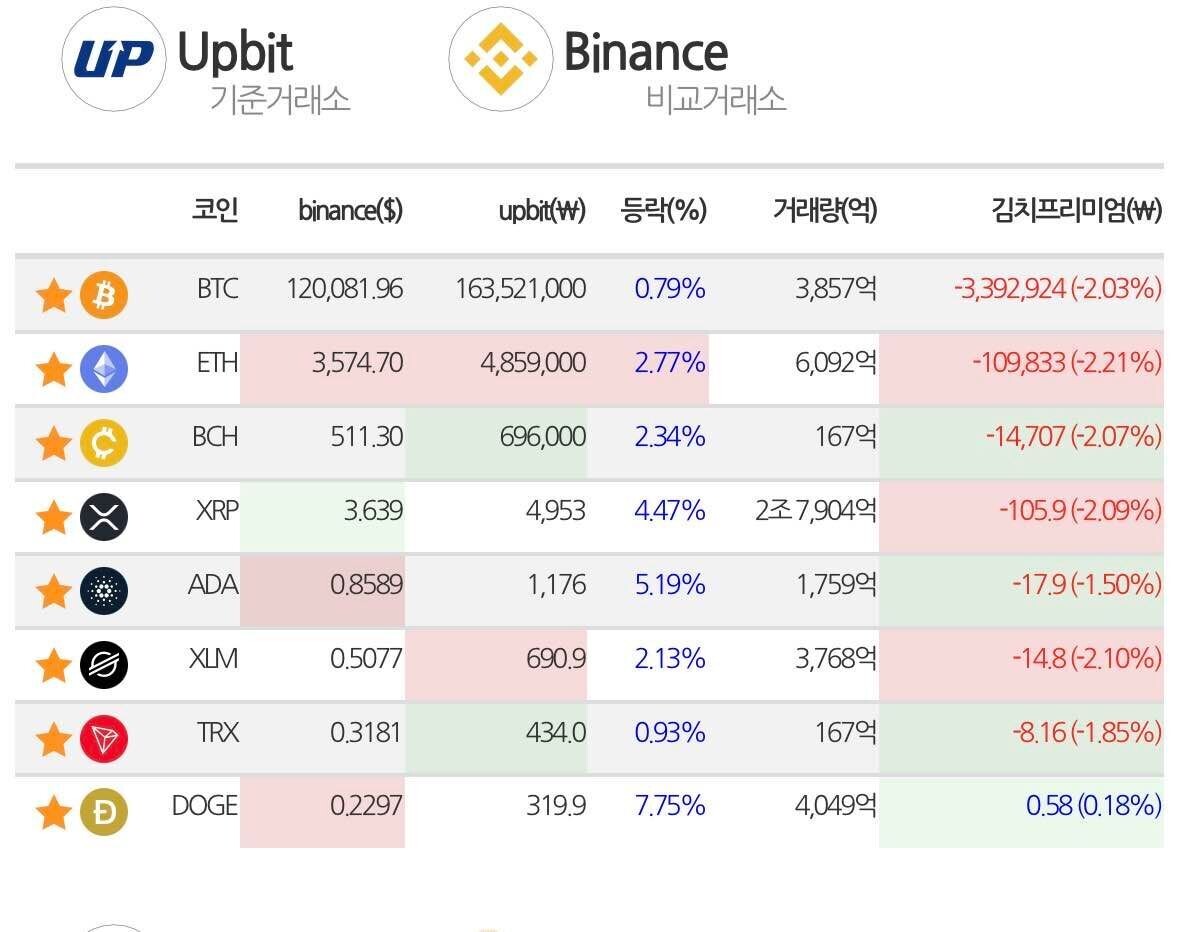Viewport: 1179px width, 932px height.
Task: Sort by the 거래량(억) column header
Action: click(x=824, y=210)
